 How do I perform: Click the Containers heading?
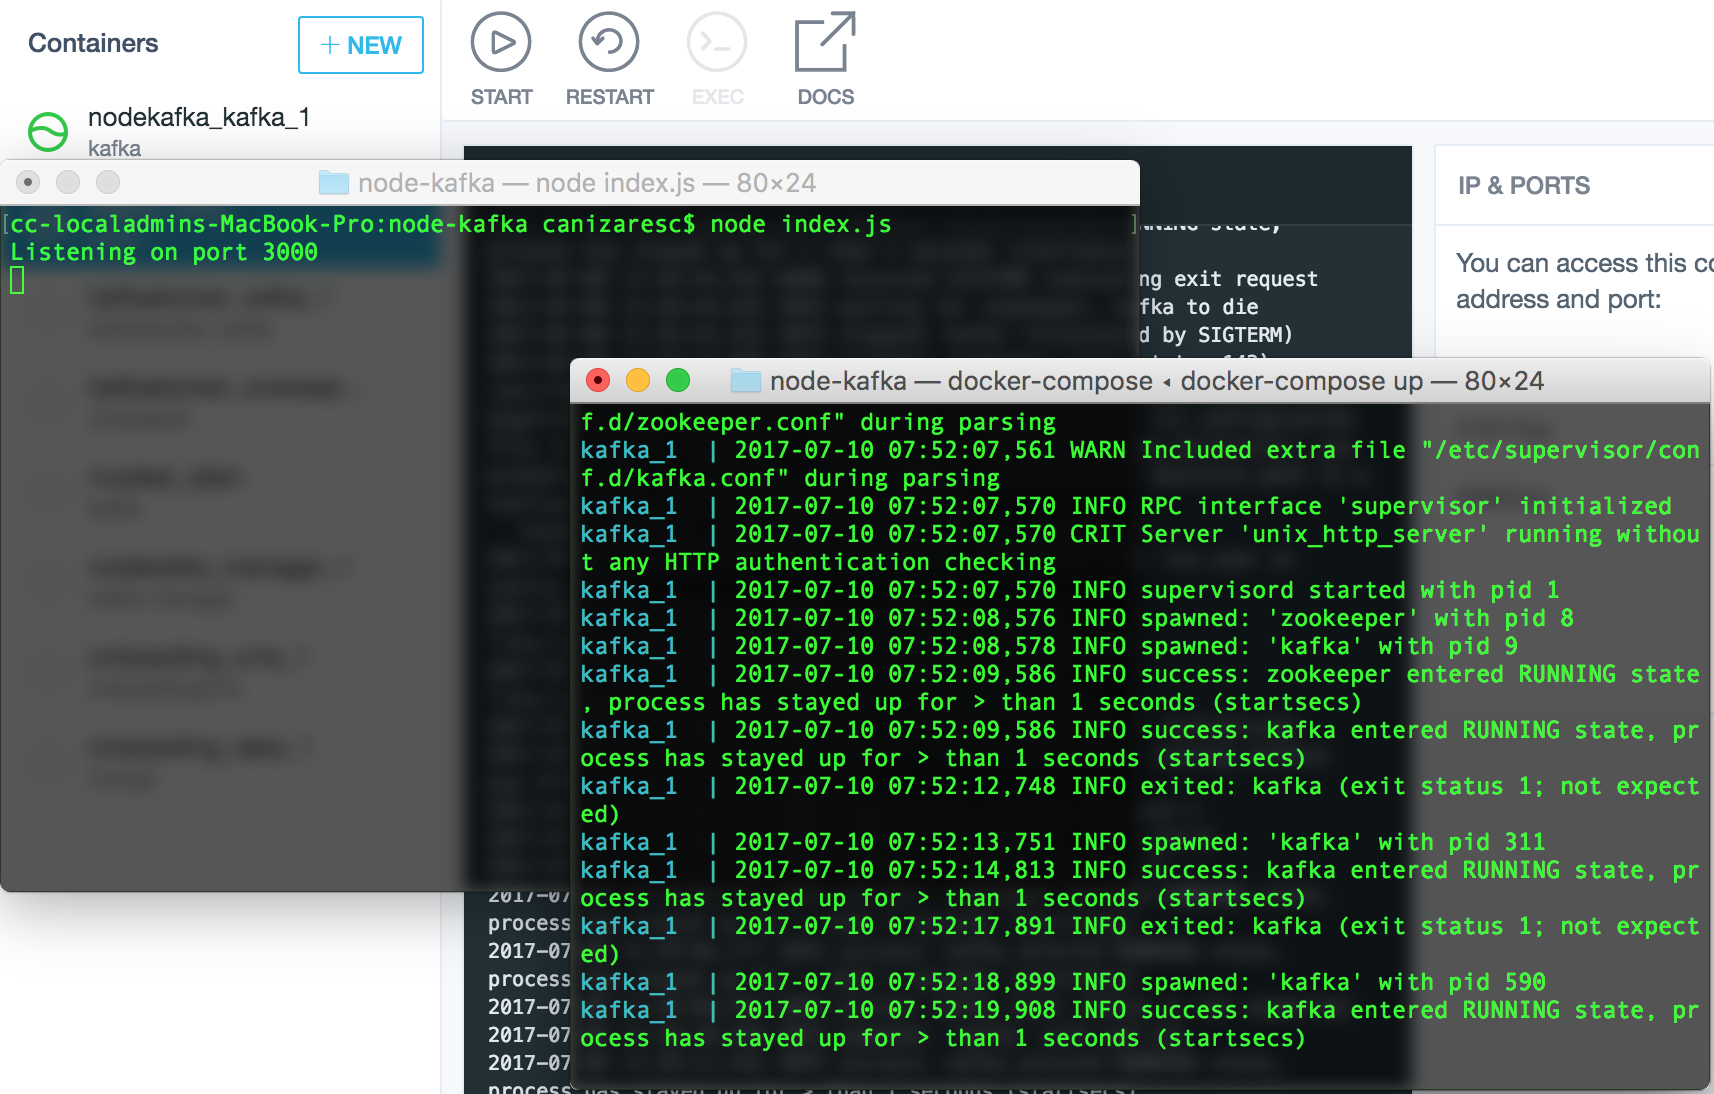click(x=93, y=43)
